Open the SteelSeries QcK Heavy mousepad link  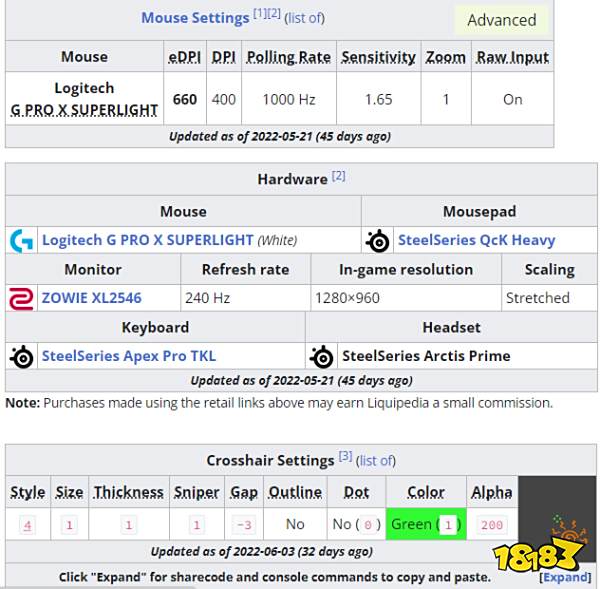tap(476, 240)
